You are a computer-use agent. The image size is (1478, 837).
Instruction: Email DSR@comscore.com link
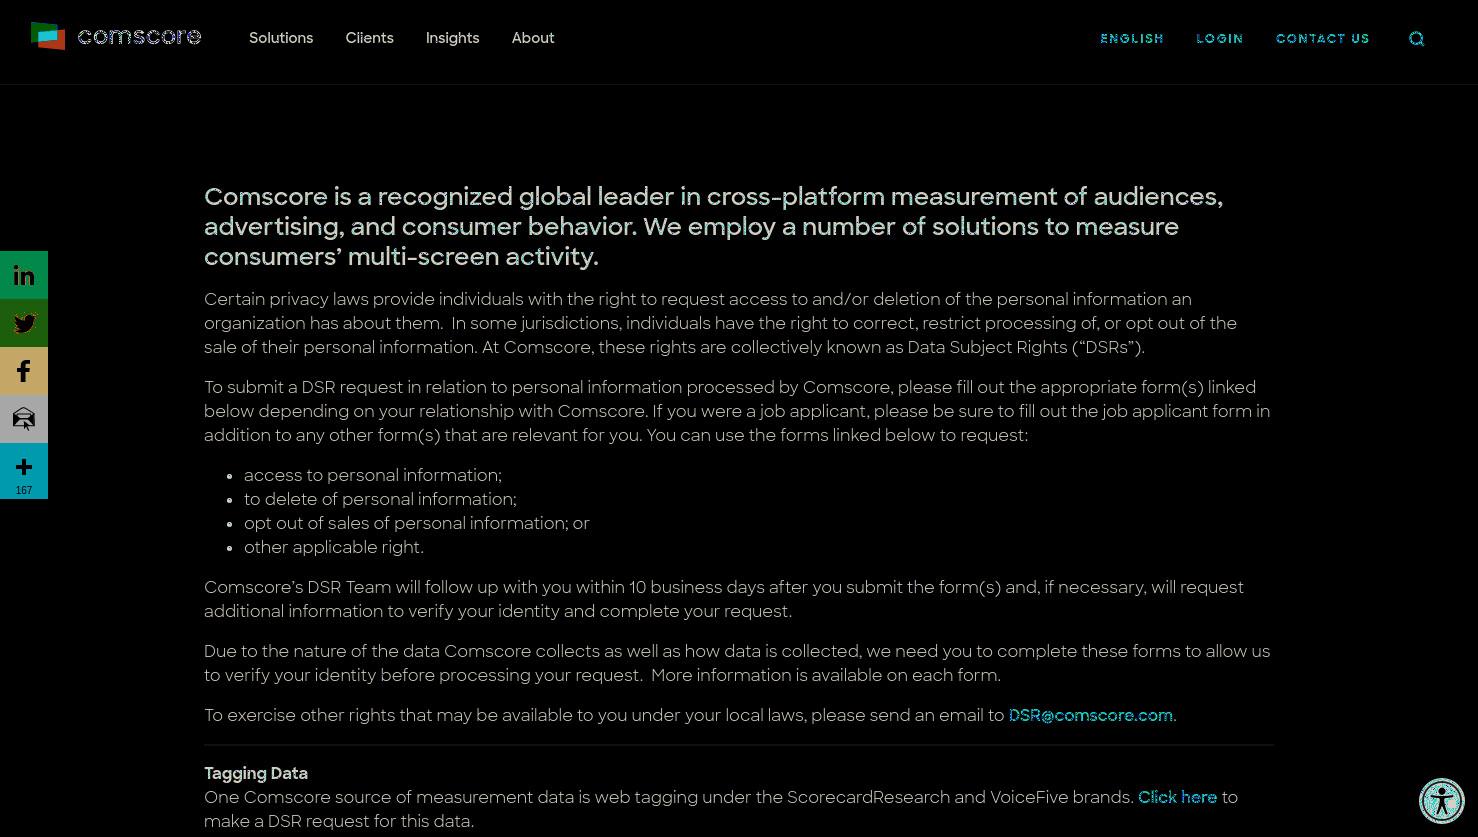1090,715
